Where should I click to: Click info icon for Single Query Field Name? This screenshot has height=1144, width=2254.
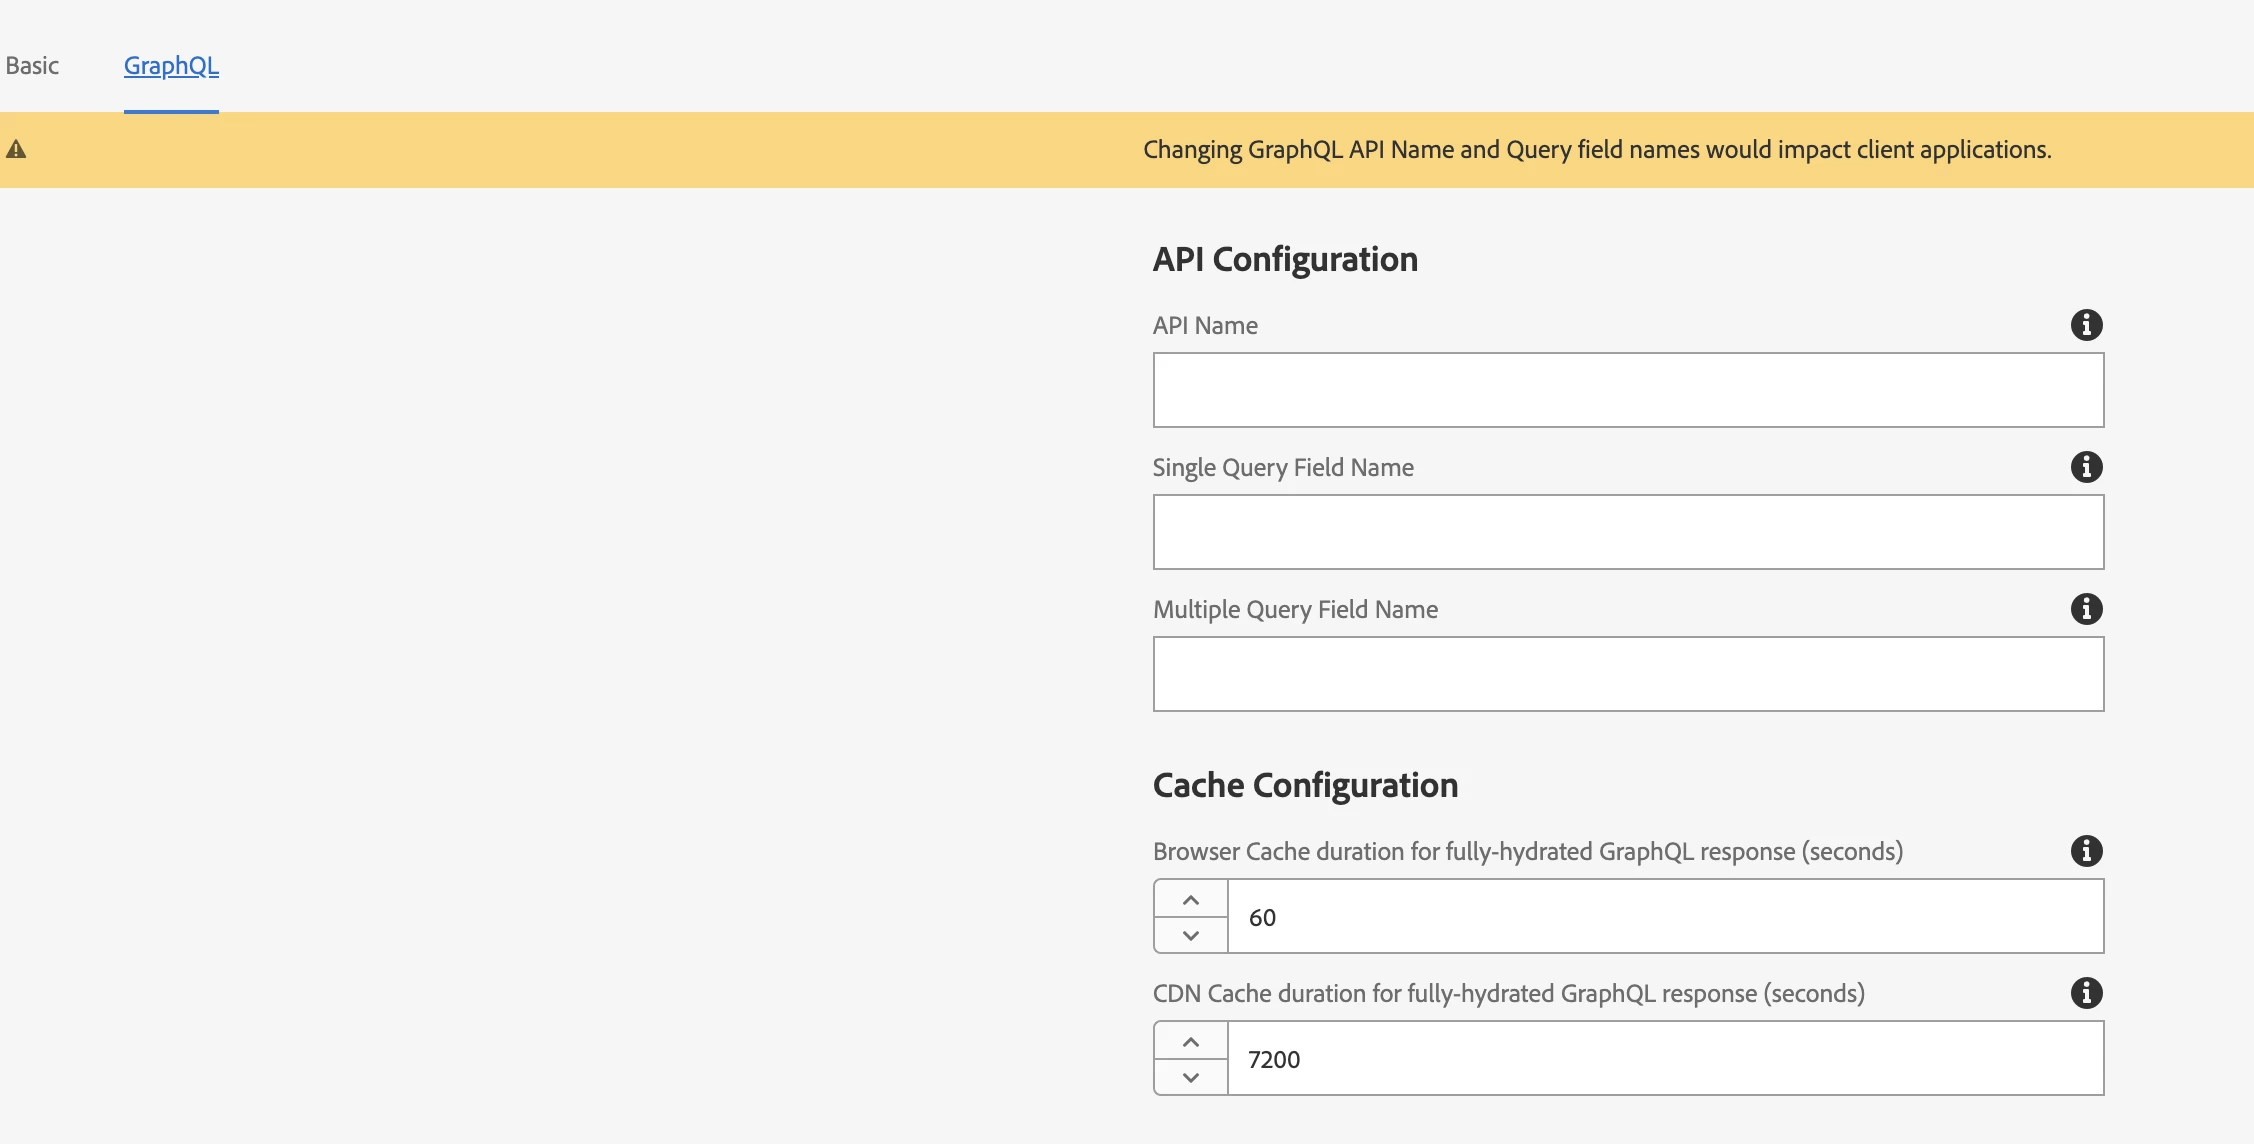pos(2086,467)
